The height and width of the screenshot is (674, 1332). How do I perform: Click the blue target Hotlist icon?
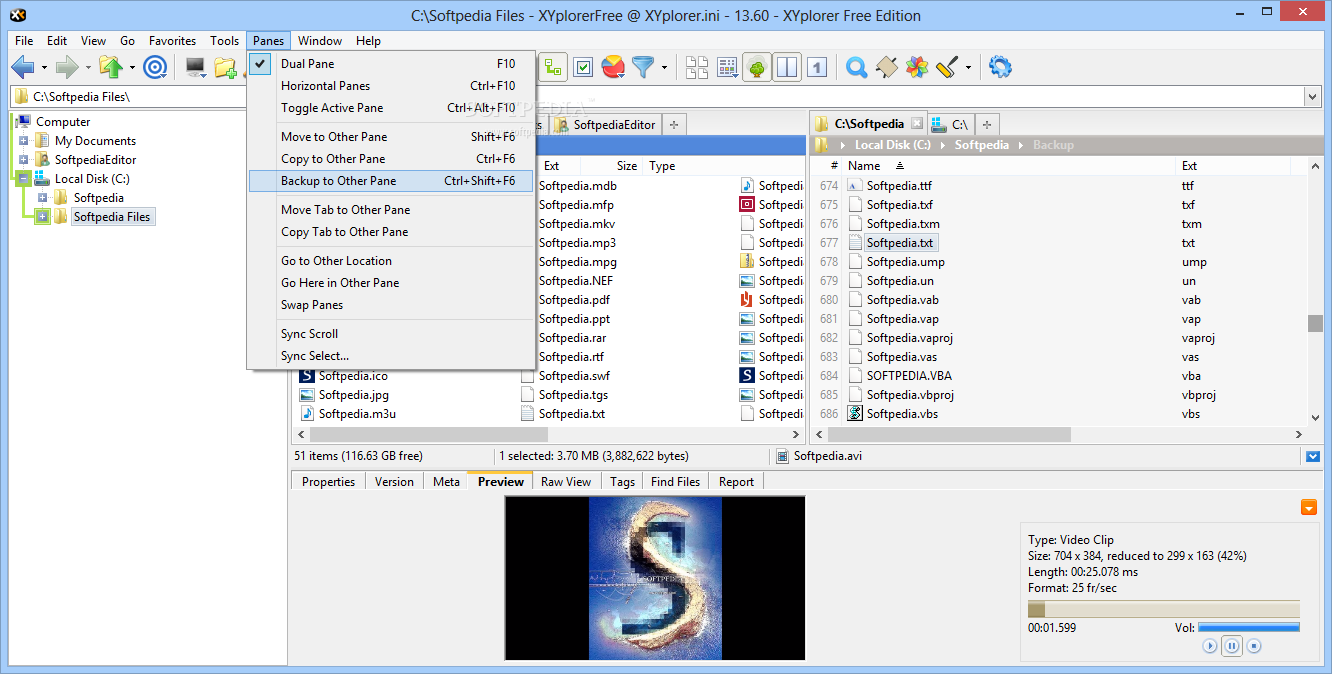click(155, 67)
